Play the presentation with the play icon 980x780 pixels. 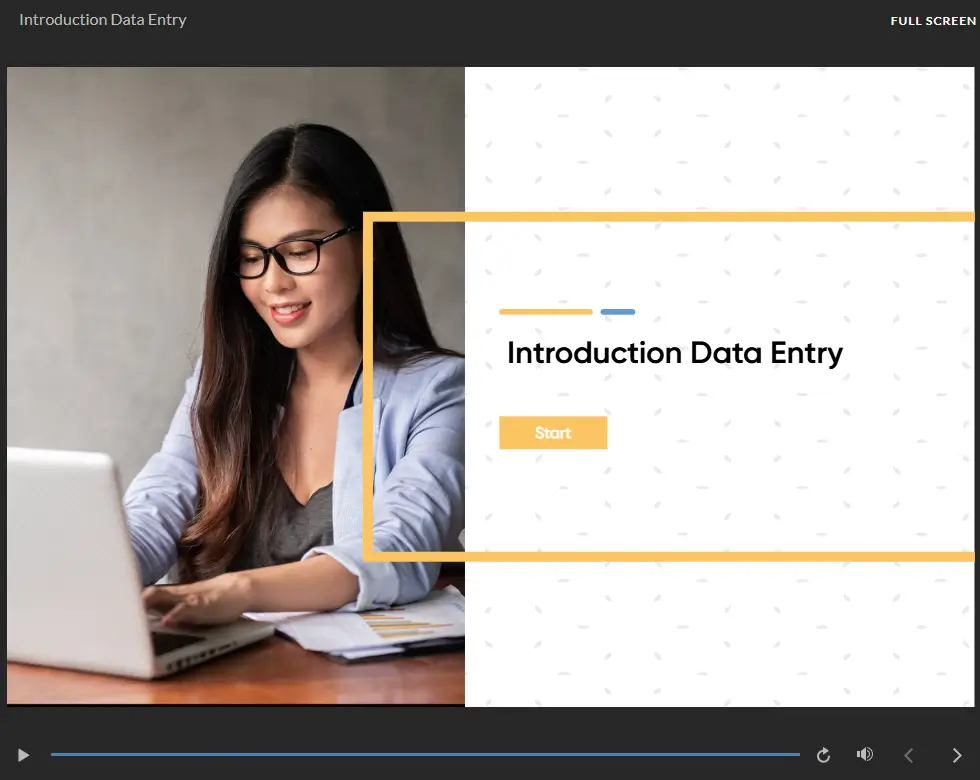[x=23, y=755]
